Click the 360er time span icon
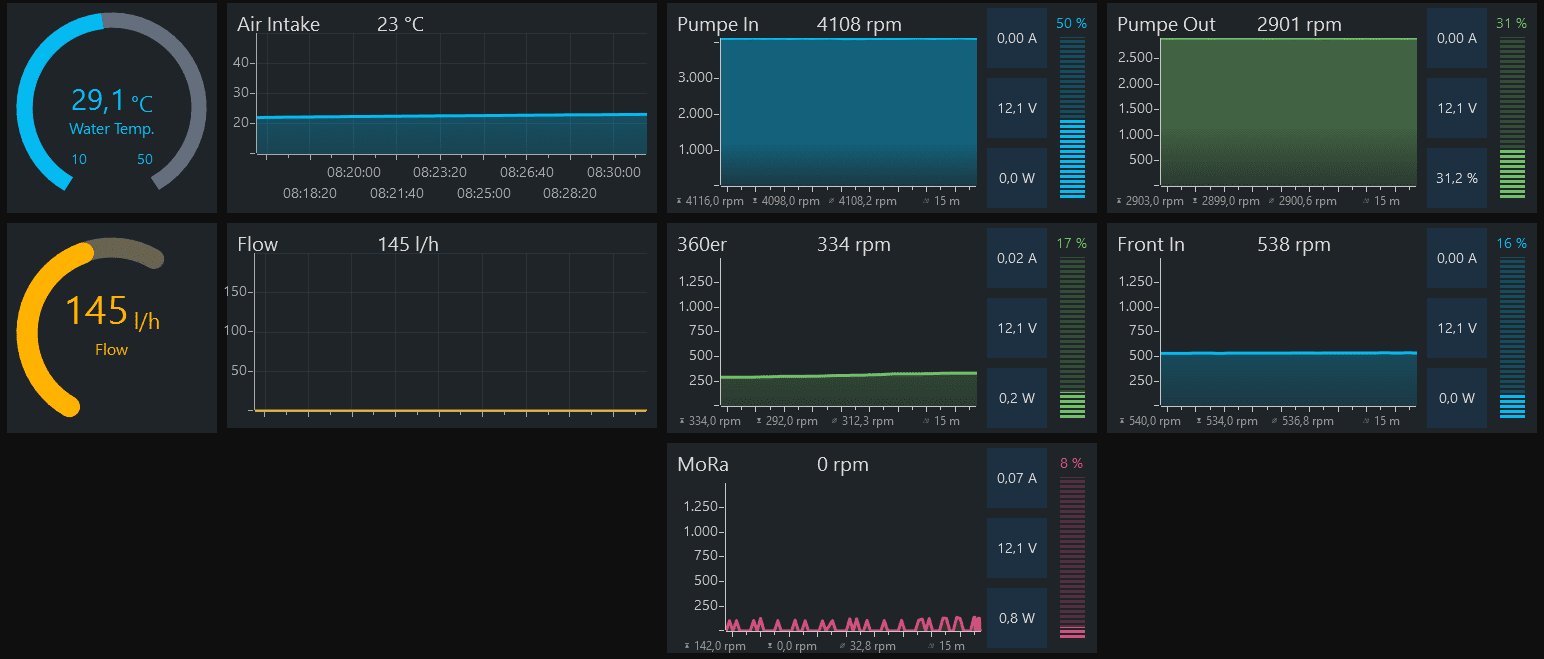This screenshot has width=1544, height=659. pyautogui.click(x=927, y=421)
